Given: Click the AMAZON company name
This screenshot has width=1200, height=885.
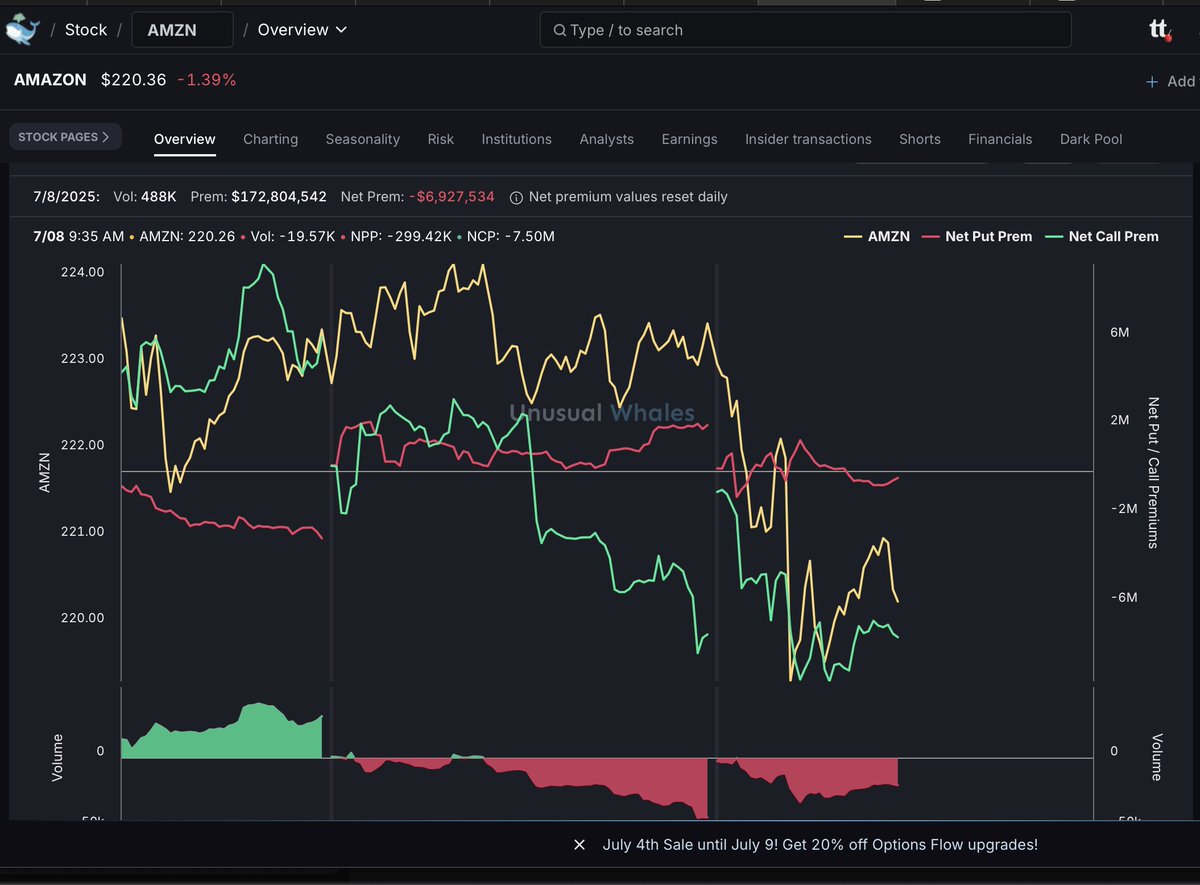Looking at the screenshot, I should 50,80.
